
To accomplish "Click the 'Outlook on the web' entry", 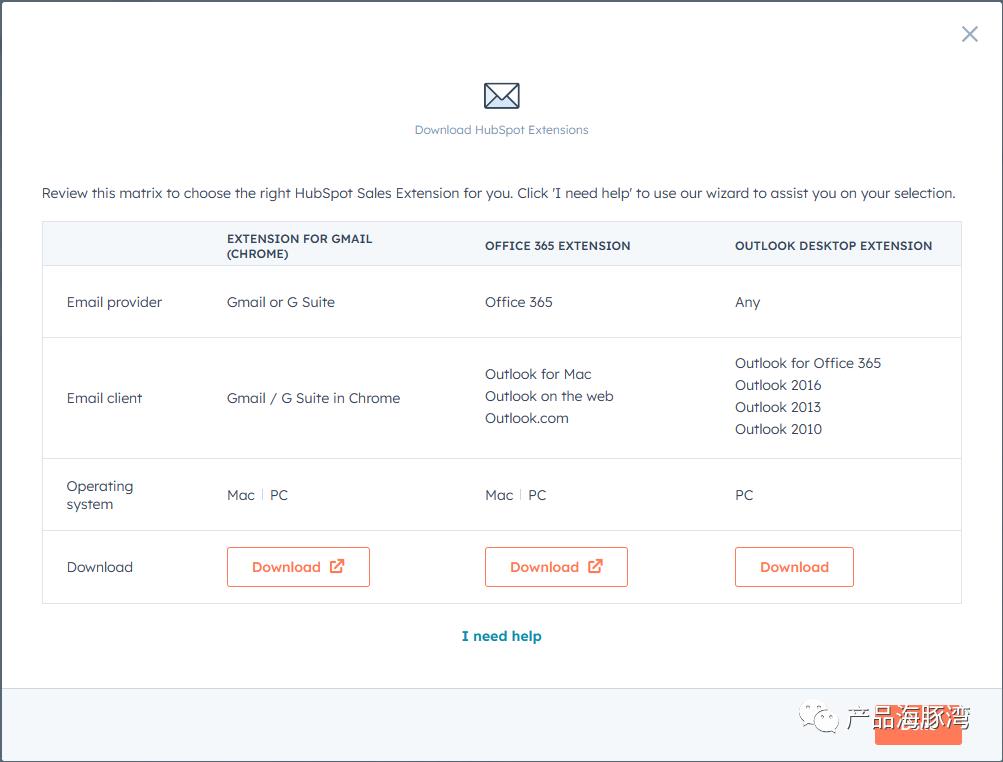I will tap(549, 396).
